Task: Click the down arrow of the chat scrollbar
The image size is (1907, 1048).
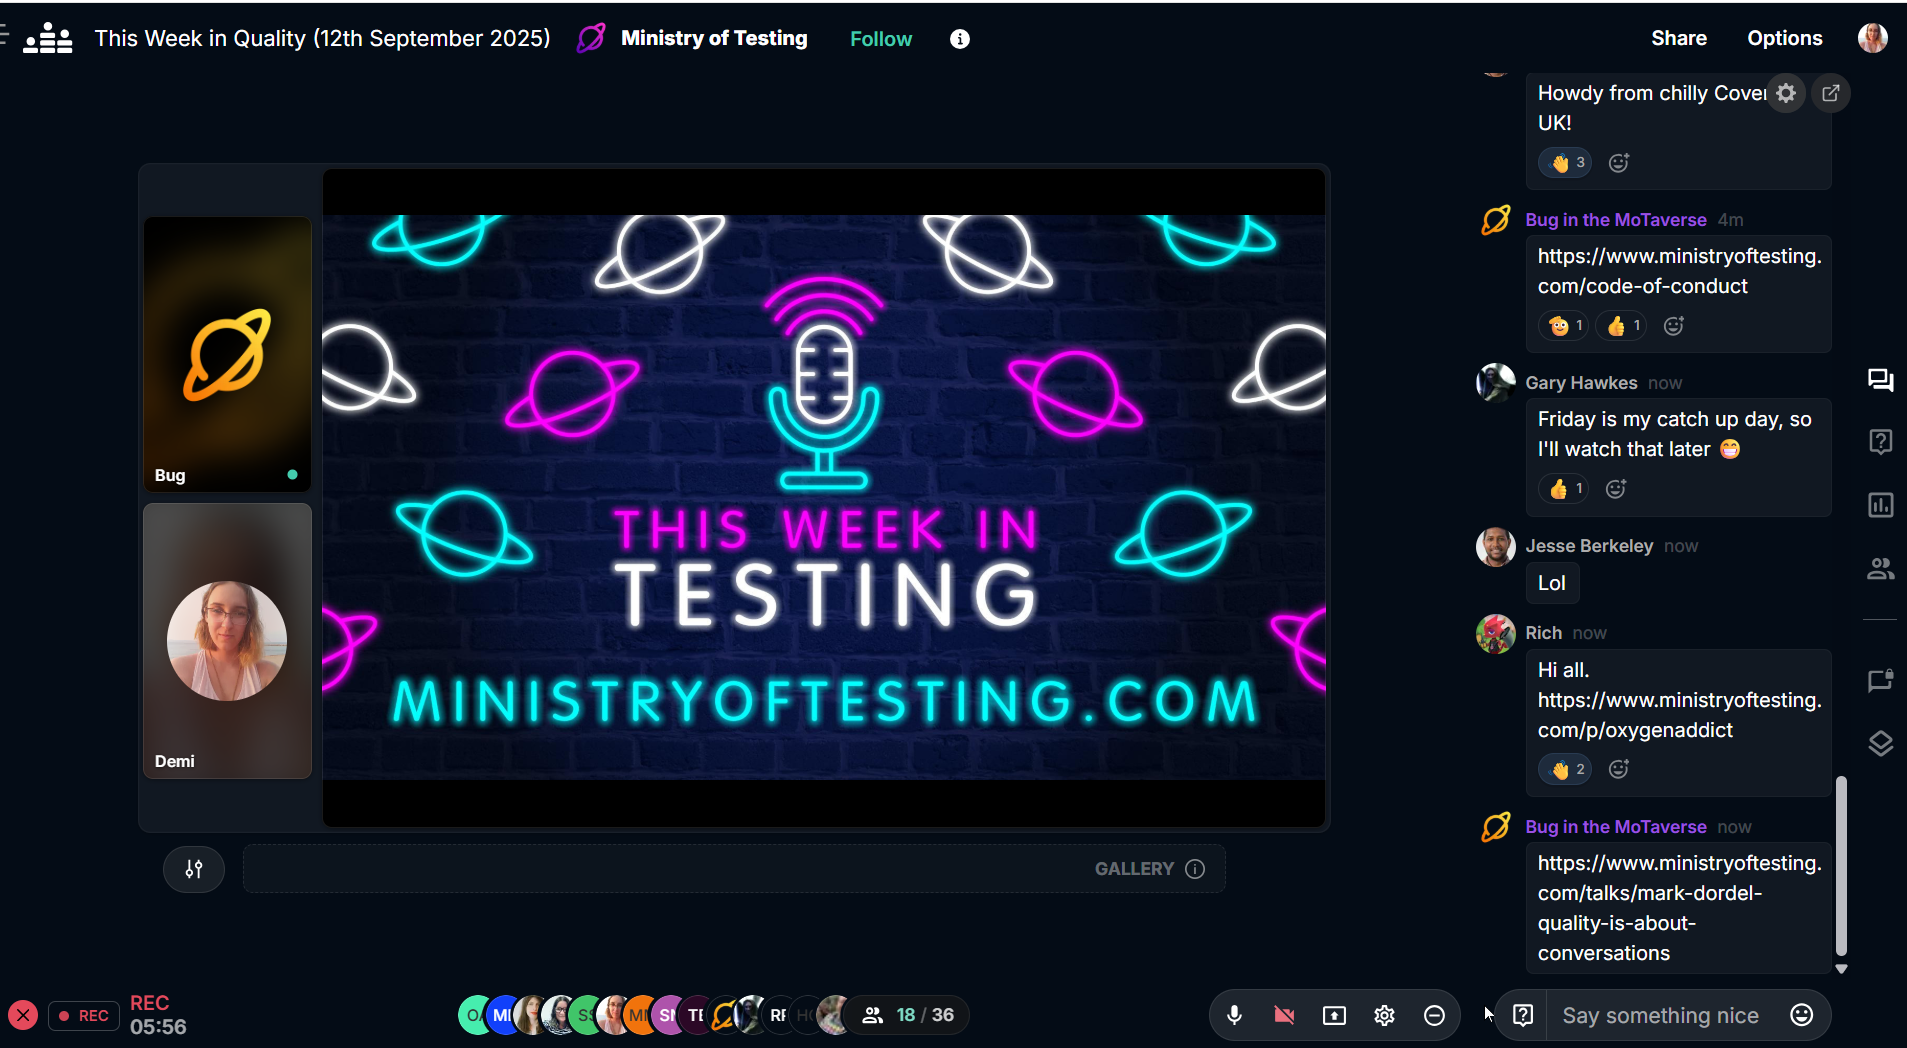Action: pos(1841,969)
